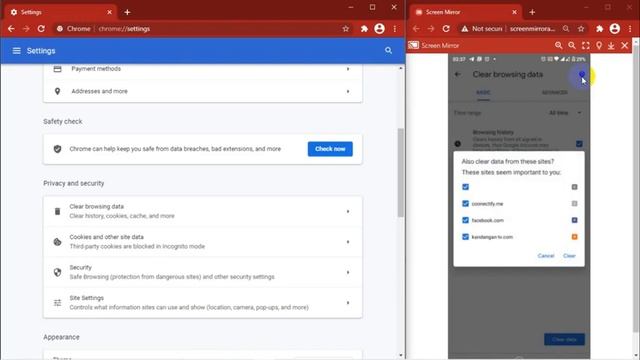Click Screen Mirror zoom-in magnifier tool

pyautogui.click(x=559, y=45)
